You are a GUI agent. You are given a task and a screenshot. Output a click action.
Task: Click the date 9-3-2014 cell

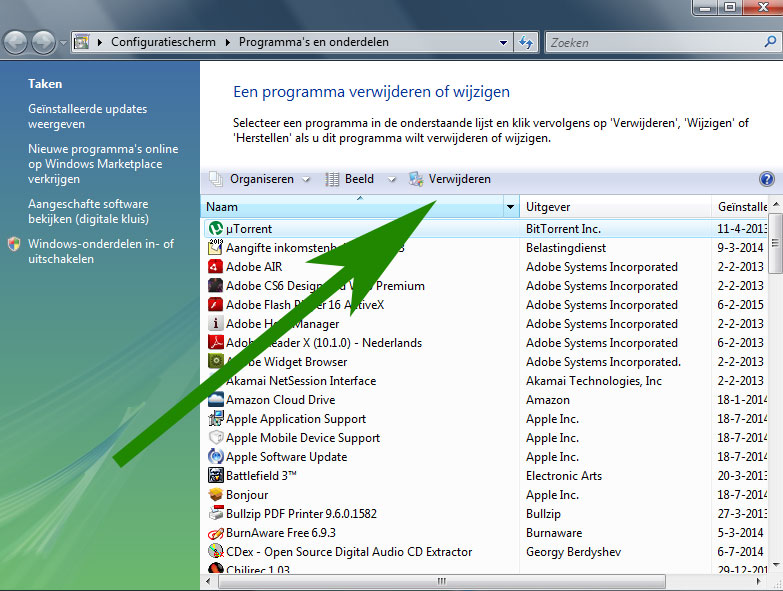click(x=740, y=248)
